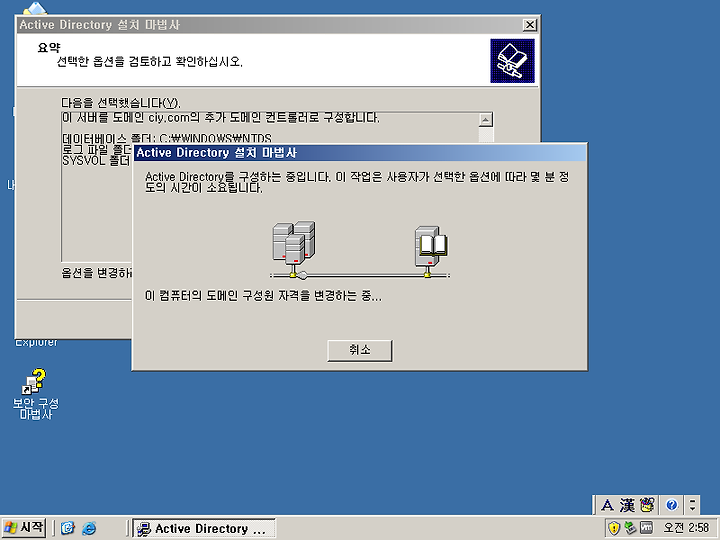Click the 漢 Hanja conversion icon
Image resolution: width=720 pixels, height=540 pixels.
click(627, 505)
